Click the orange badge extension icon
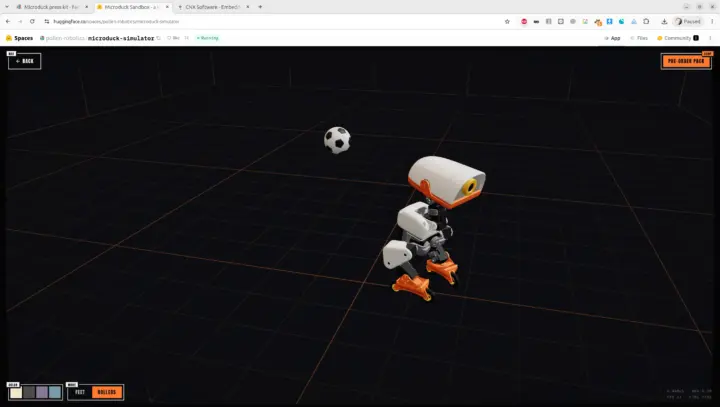The width and height of the screenshot is (720, 407). (597, 22)
